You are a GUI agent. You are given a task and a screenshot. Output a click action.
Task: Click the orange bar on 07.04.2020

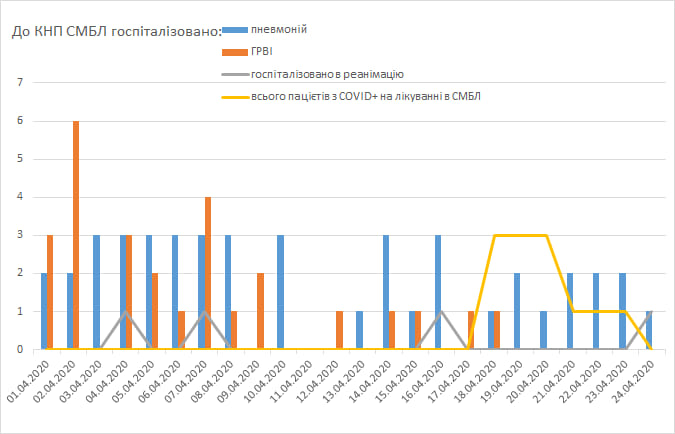[x=207, y=273]
